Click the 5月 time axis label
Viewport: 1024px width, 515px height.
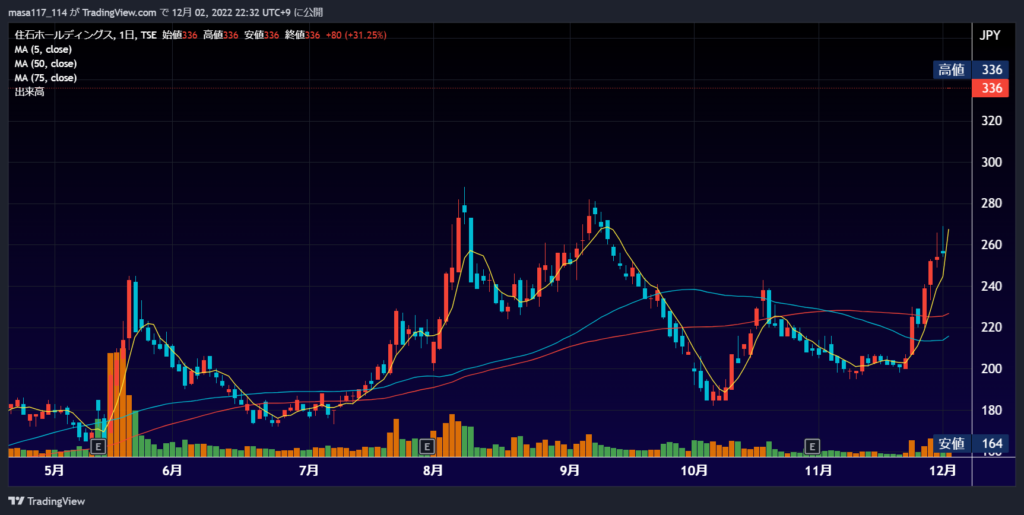pos(55,470)
